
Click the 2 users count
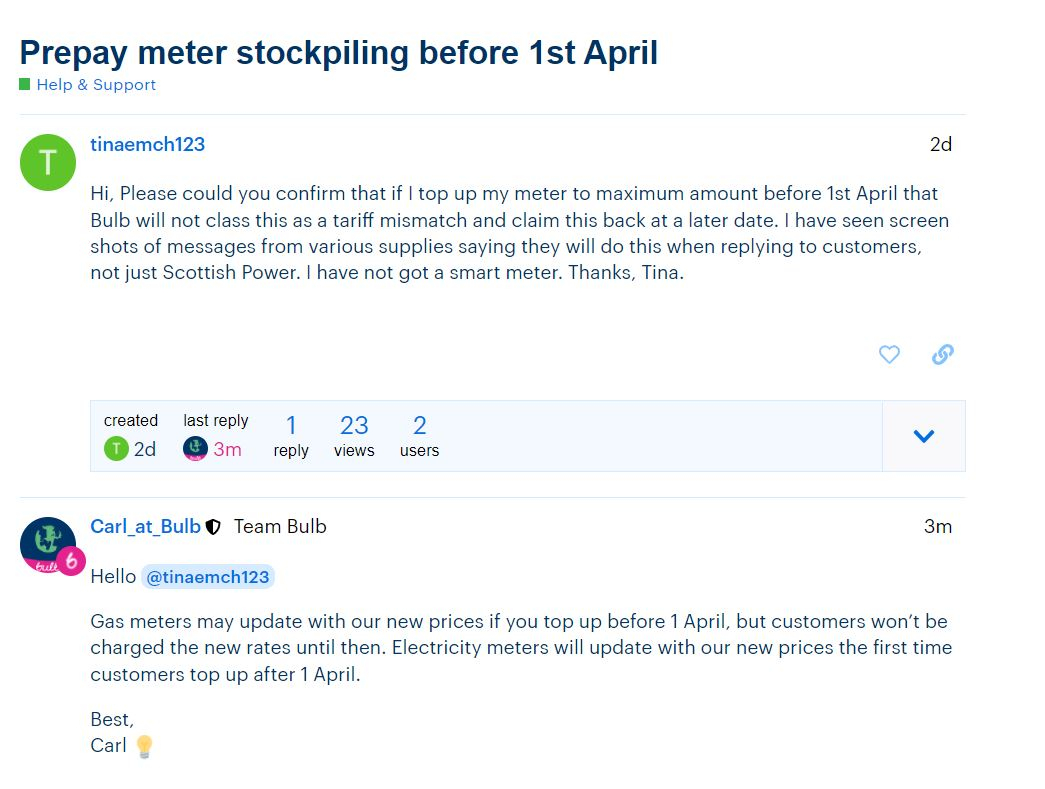(419, 436)
